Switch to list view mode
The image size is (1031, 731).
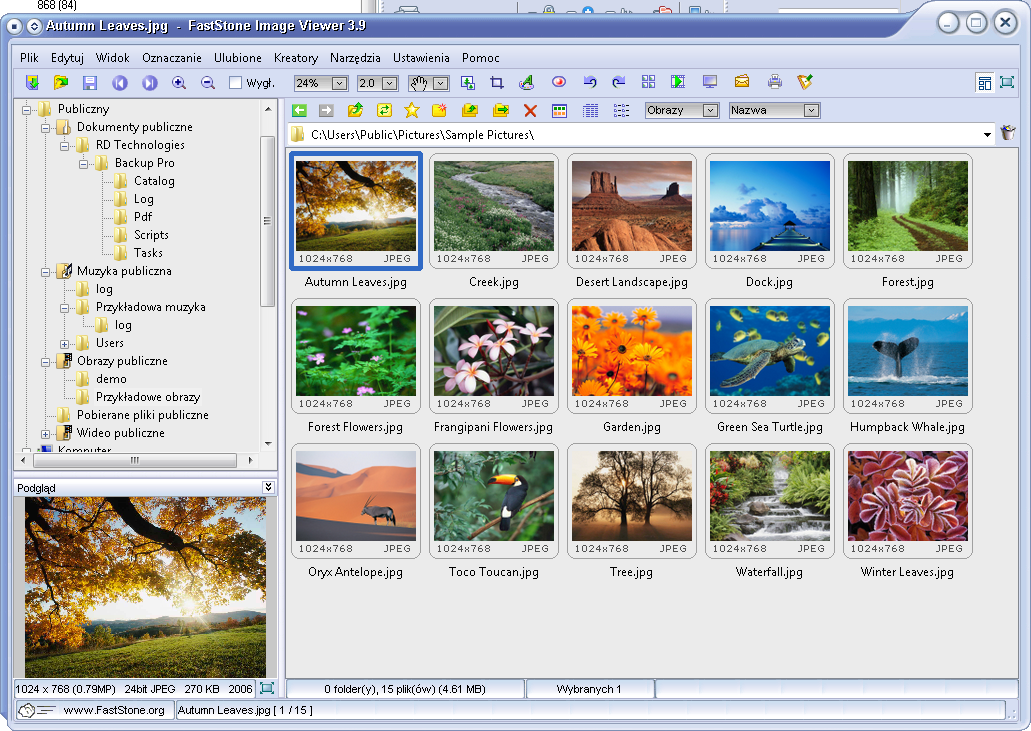point(621,111)
